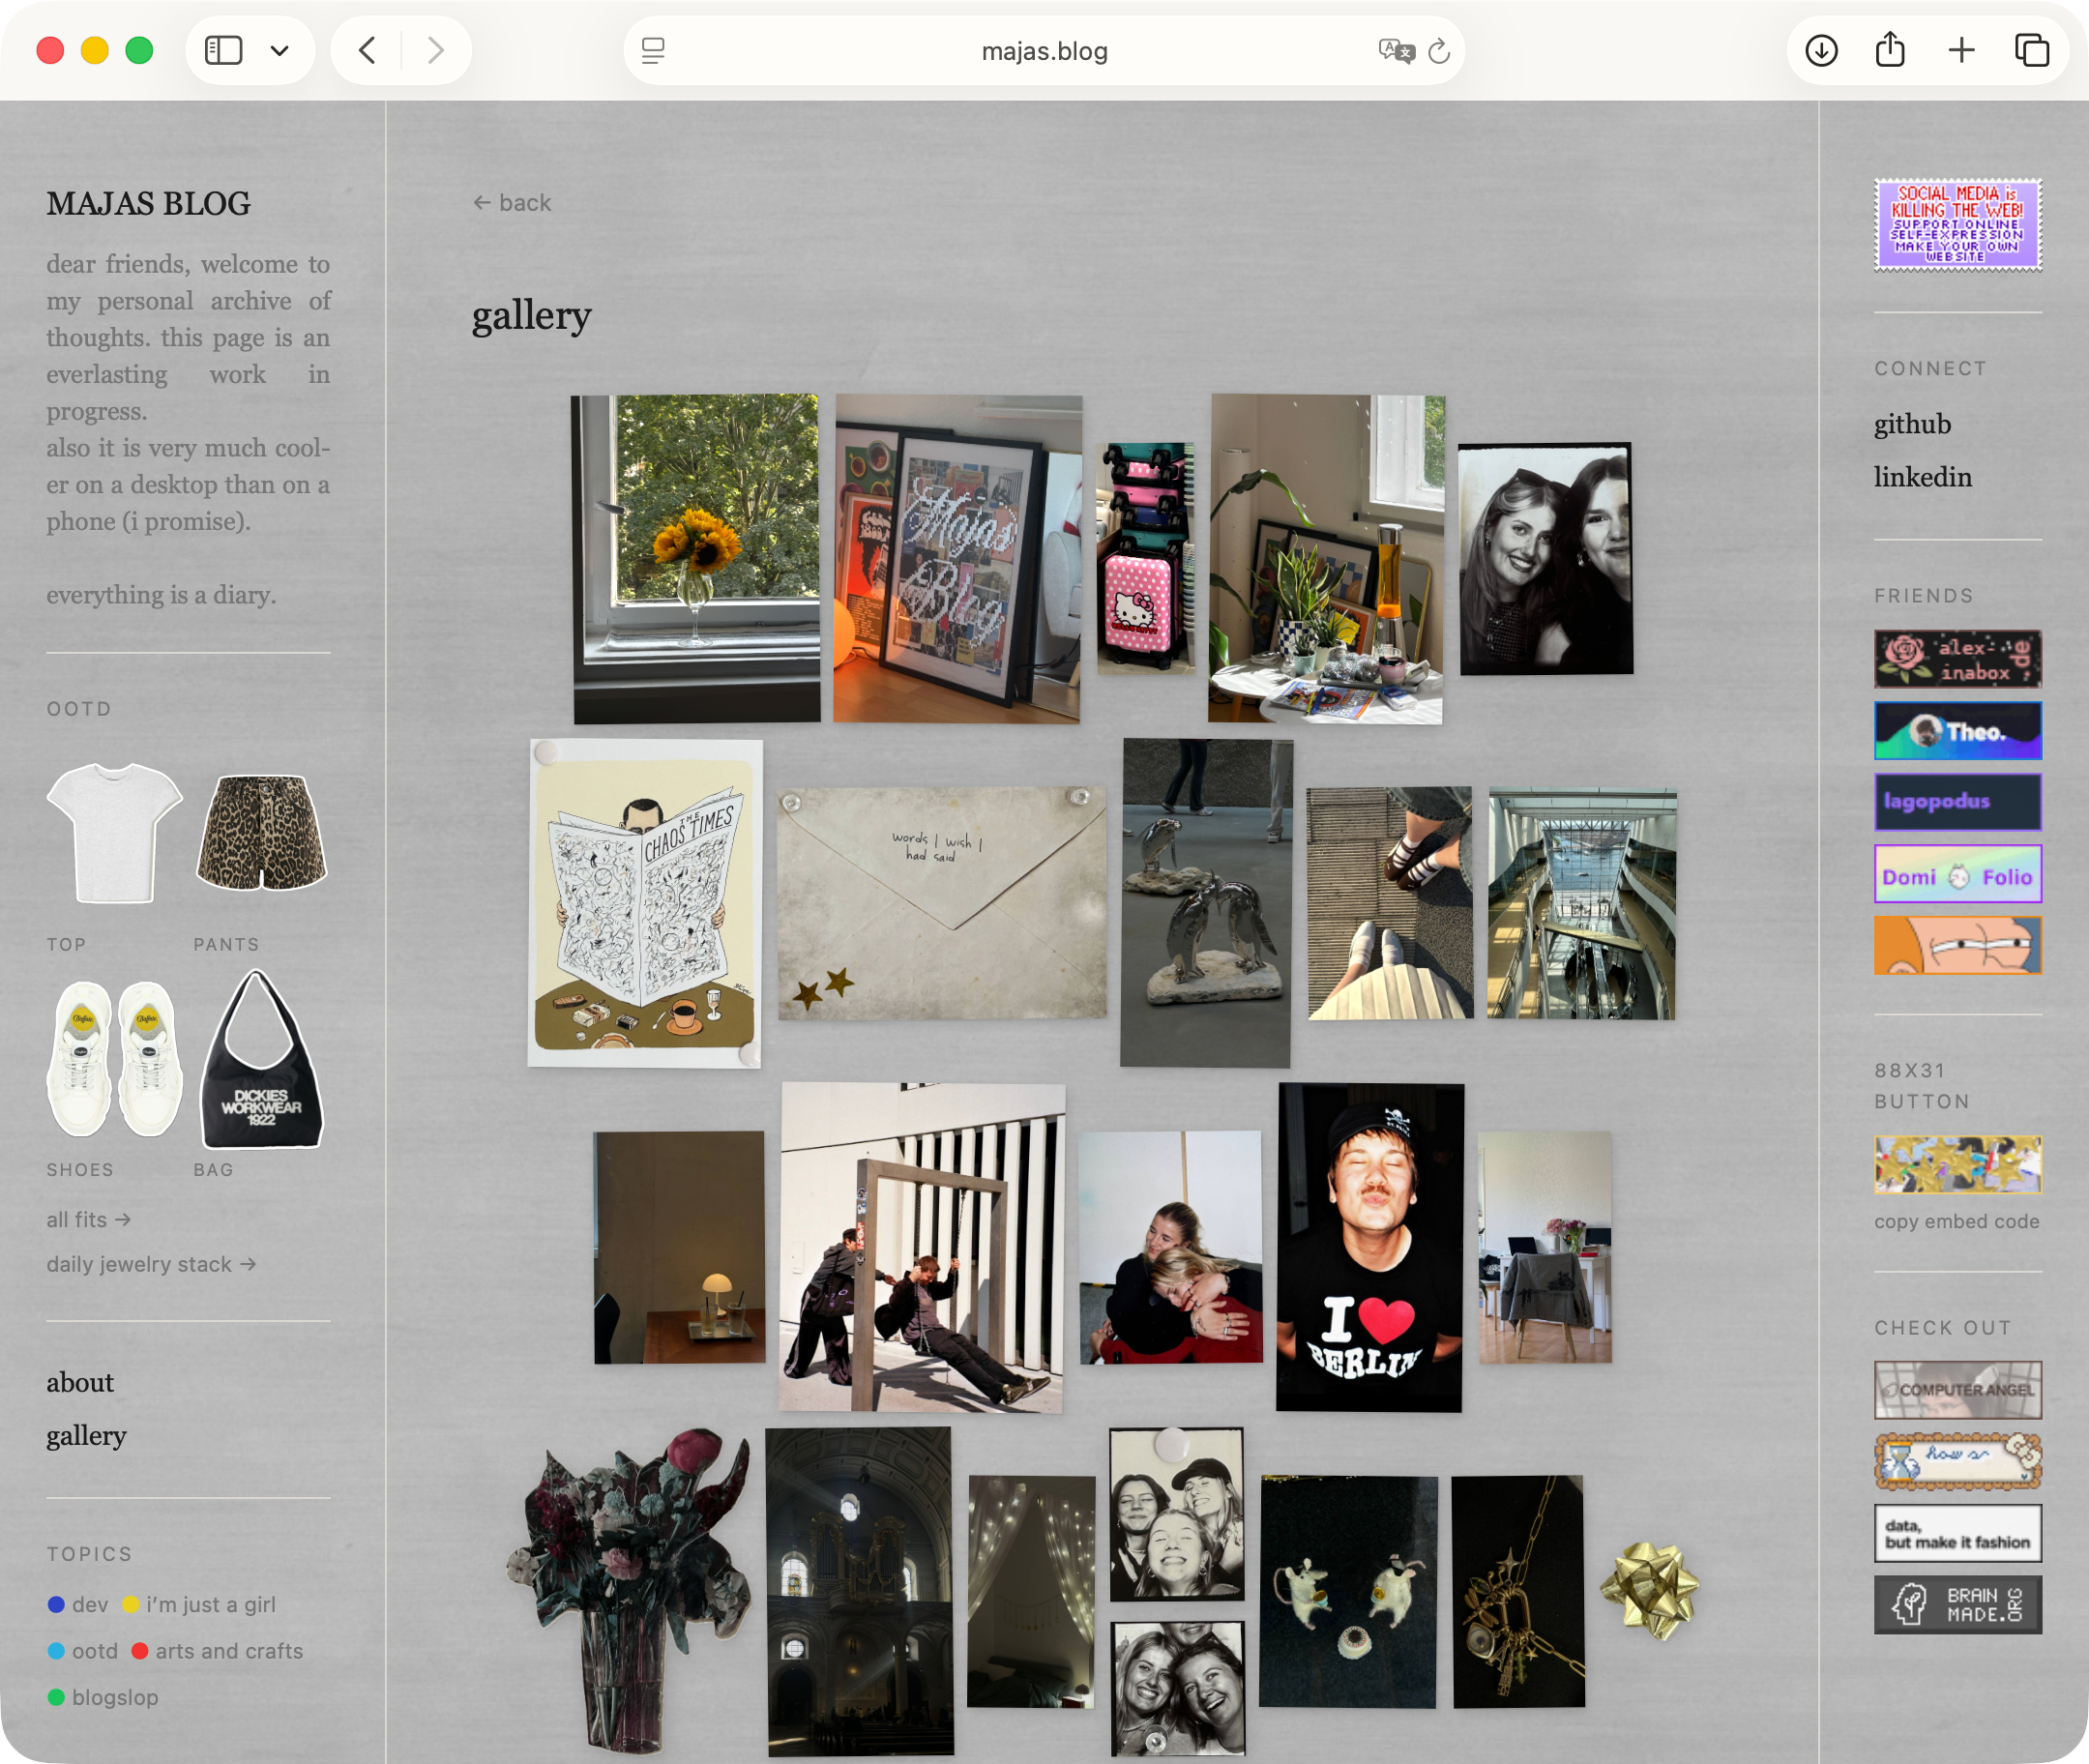2089x1764 pixels.
Task: Select the i'm just a girl topic
Action: coord(199,1604)
